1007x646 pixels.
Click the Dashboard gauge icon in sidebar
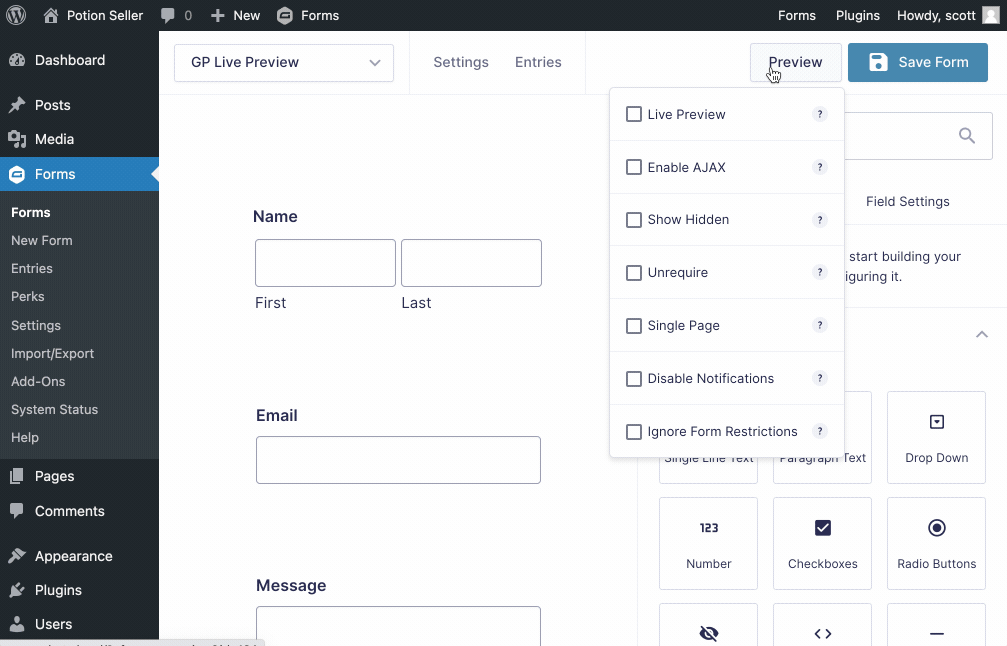click(17, 60)
